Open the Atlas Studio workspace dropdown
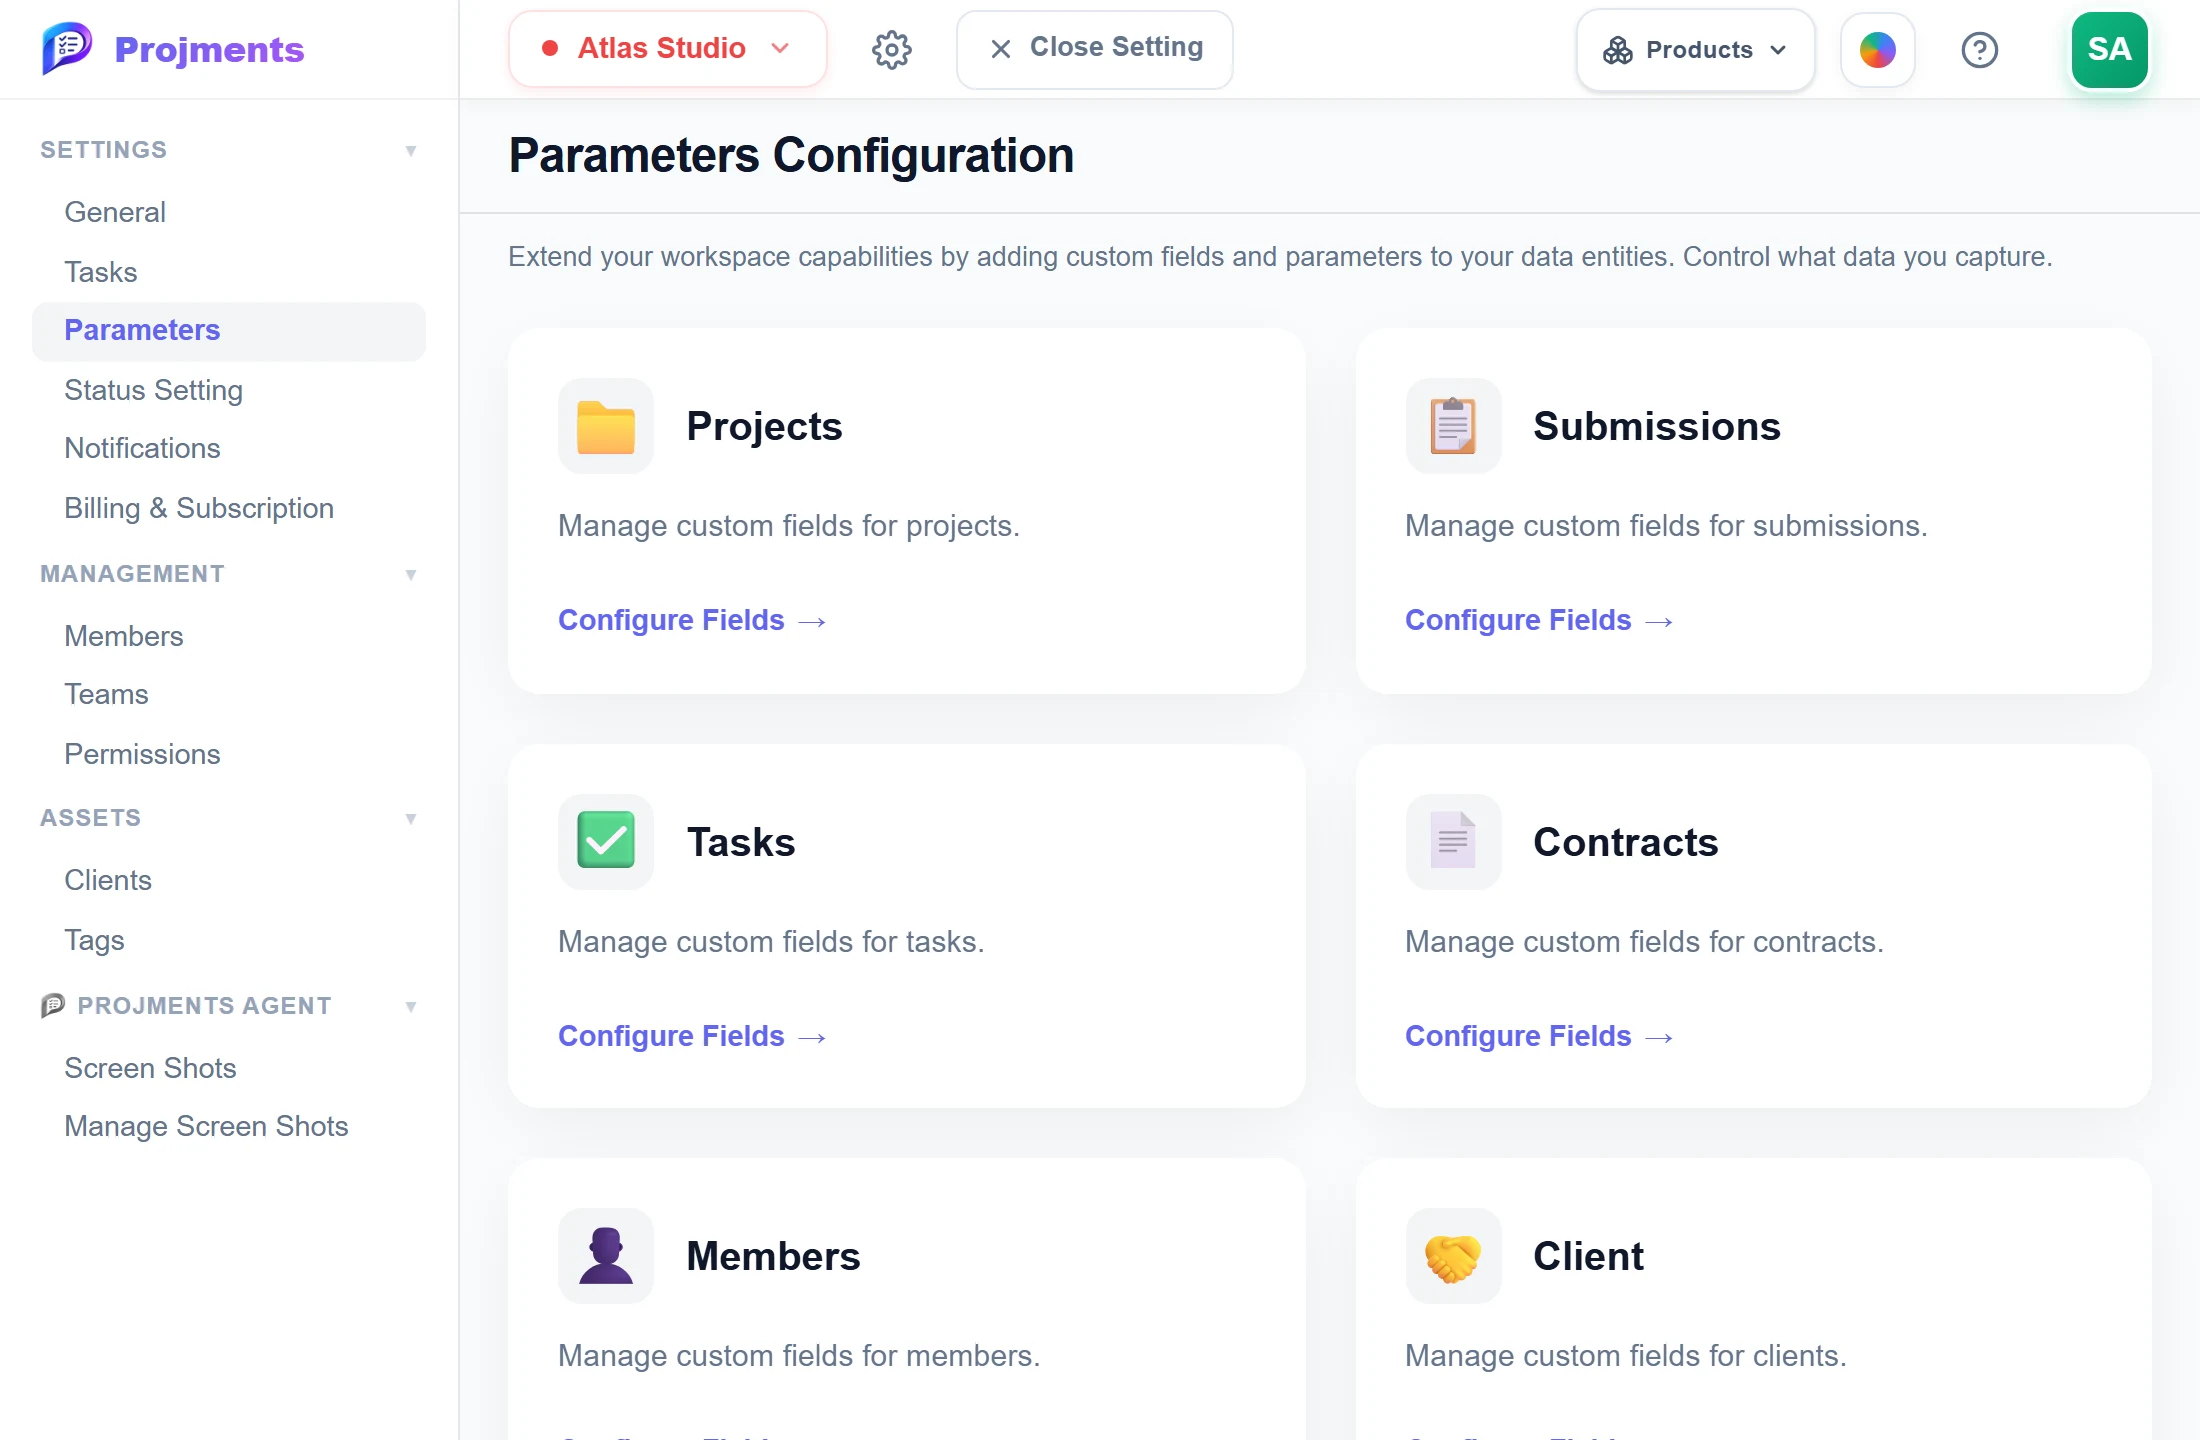The height and width of the screenshot is (1440, 2200). 667,49
